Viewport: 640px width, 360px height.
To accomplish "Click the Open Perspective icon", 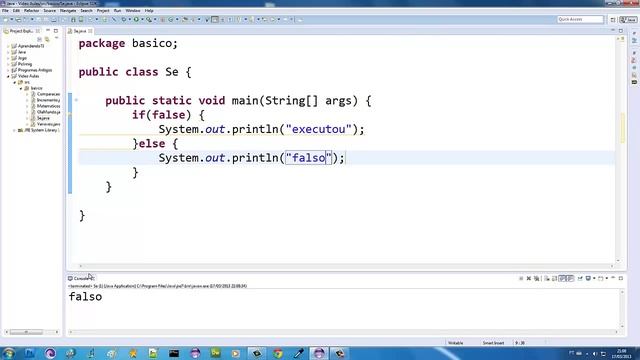I will (x=613, y=20).
